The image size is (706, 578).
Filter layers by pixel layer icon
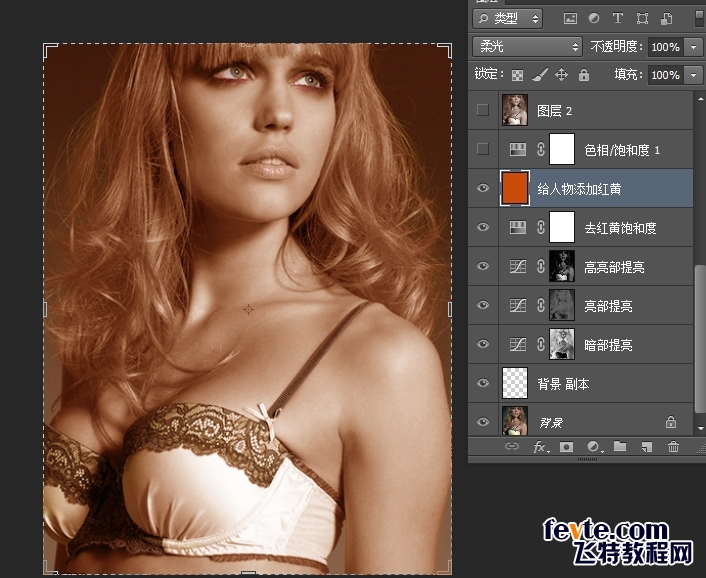point(570,18)
